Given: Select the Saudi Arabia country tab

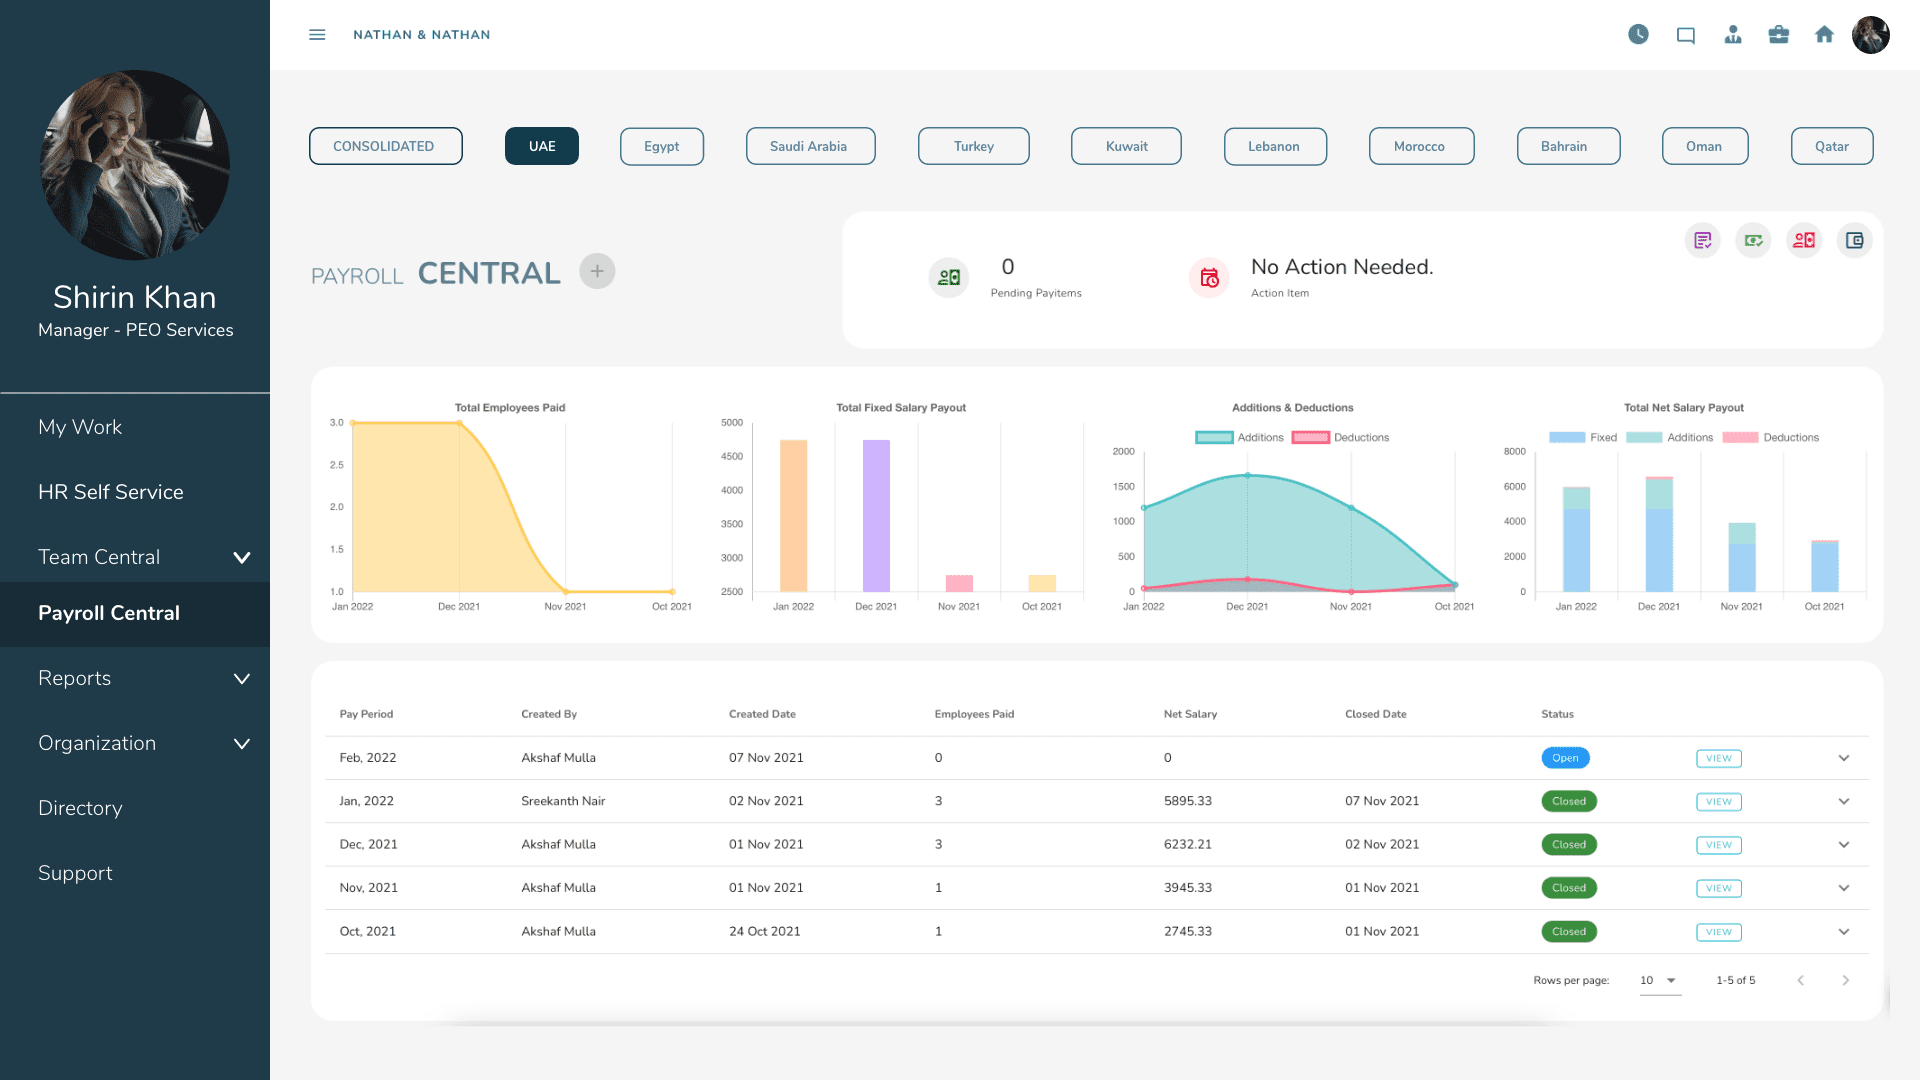Looking at the screenshot, I should coord(810,146).
